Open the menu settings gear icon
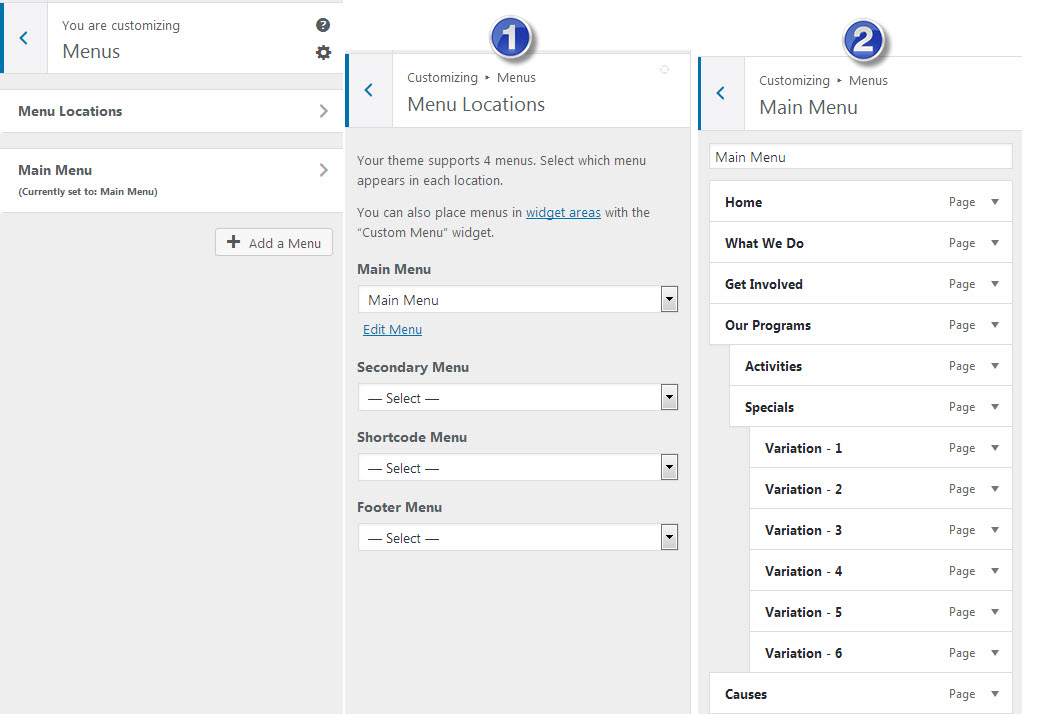 [323, 52]
